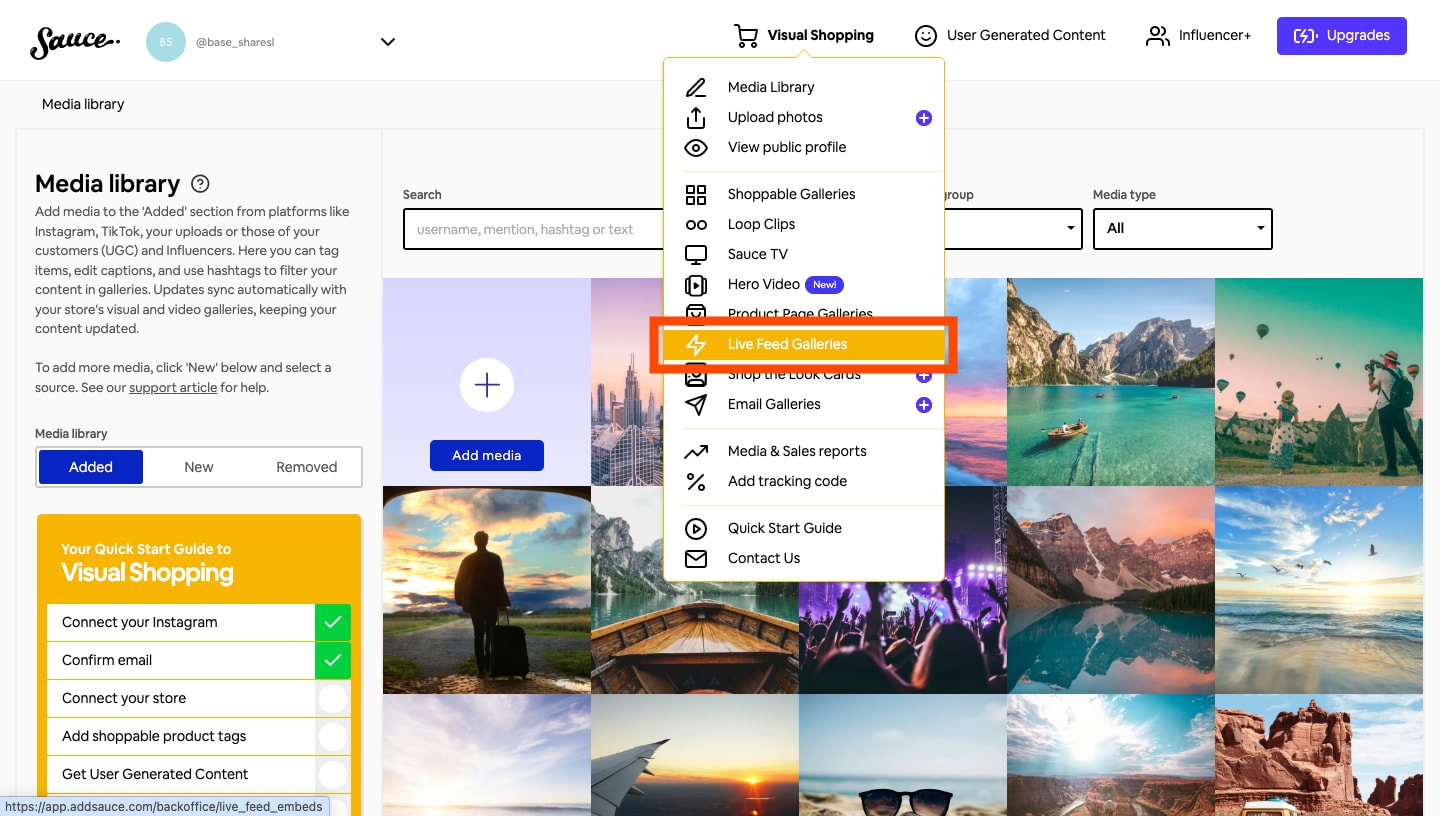Screen dimensions: 1440x816
Task: Click the help icon beside Media library heading
Action: pyautogui.click(x=200, y=183)
